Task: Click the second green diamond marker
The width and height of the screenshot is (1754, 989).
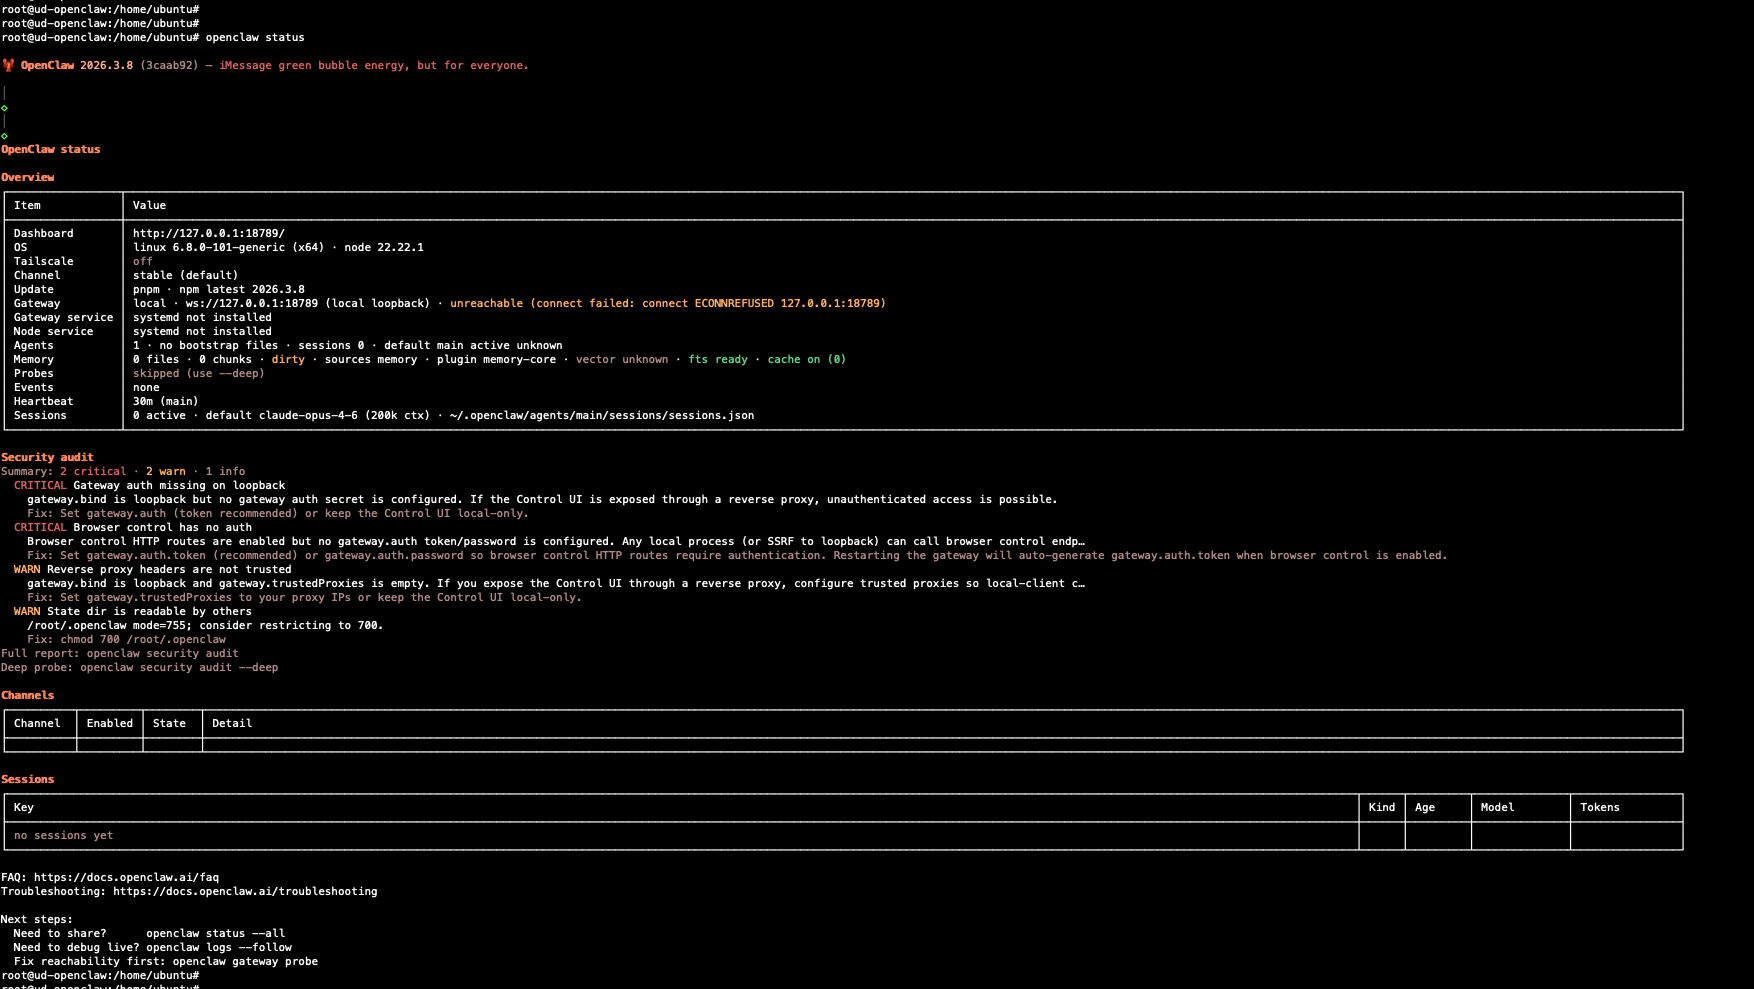Action: (x=5, y=136)
